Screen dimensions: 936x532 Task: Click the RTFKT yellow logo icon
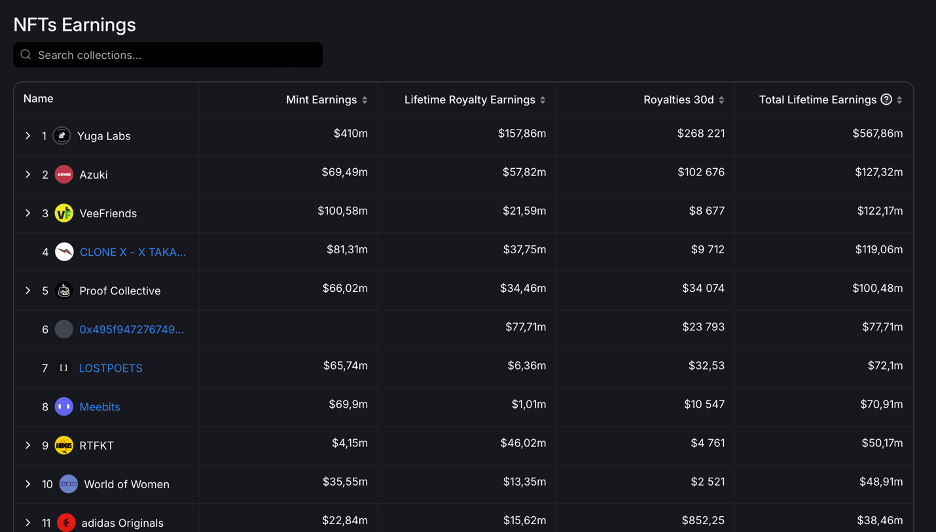pyautogui.click(x=64, y=446)
